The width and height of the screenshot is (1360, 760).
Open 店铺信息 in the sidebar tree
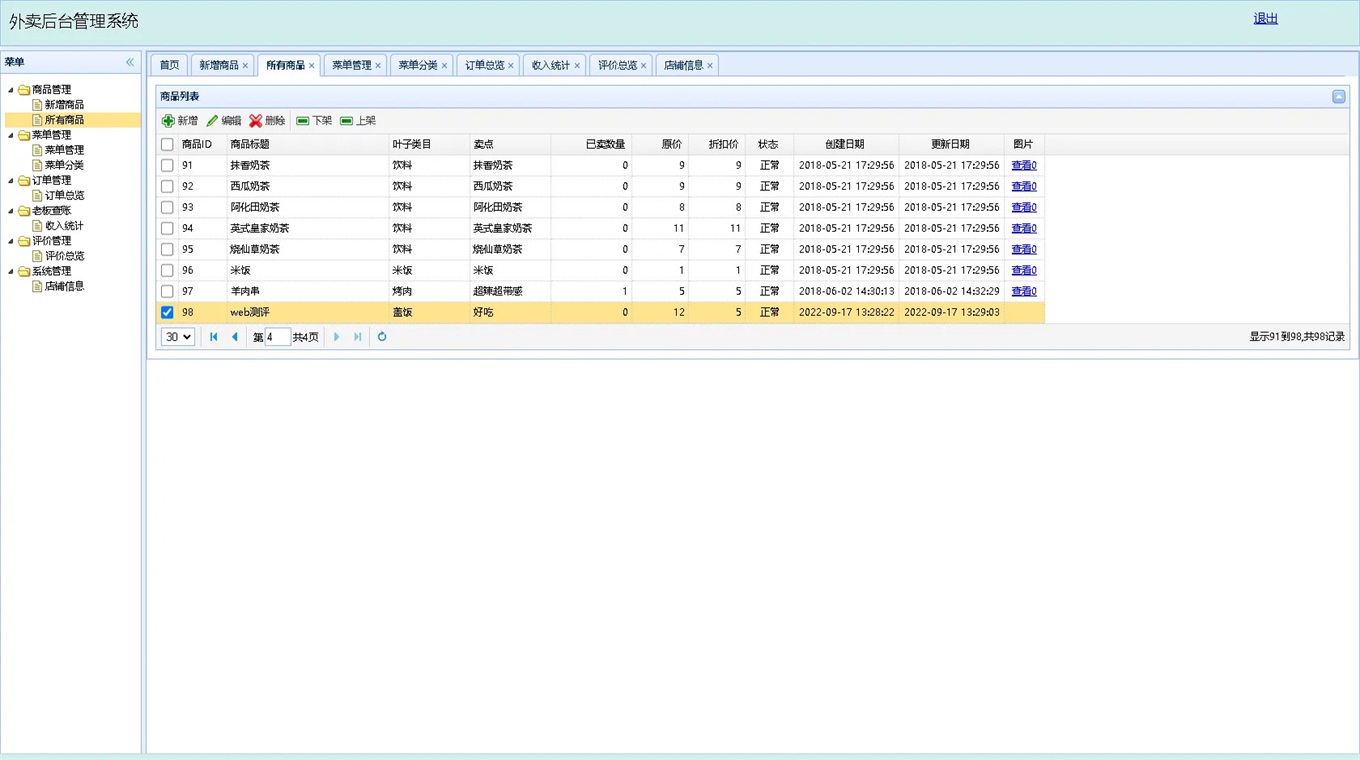pyautogui.click(x=64, y=286)
